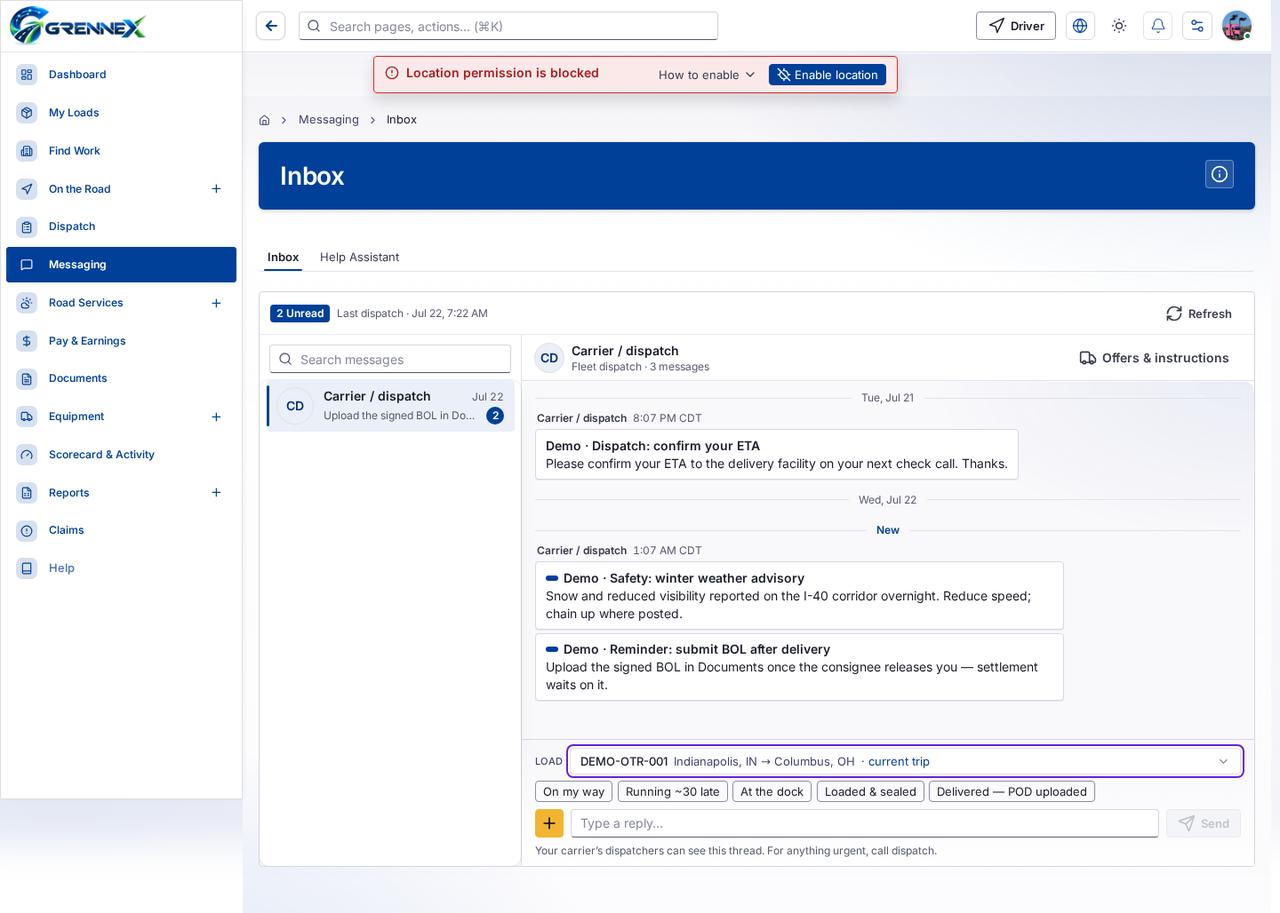Choose Delivered — POD uploaded quick reply

point(1012,792)
